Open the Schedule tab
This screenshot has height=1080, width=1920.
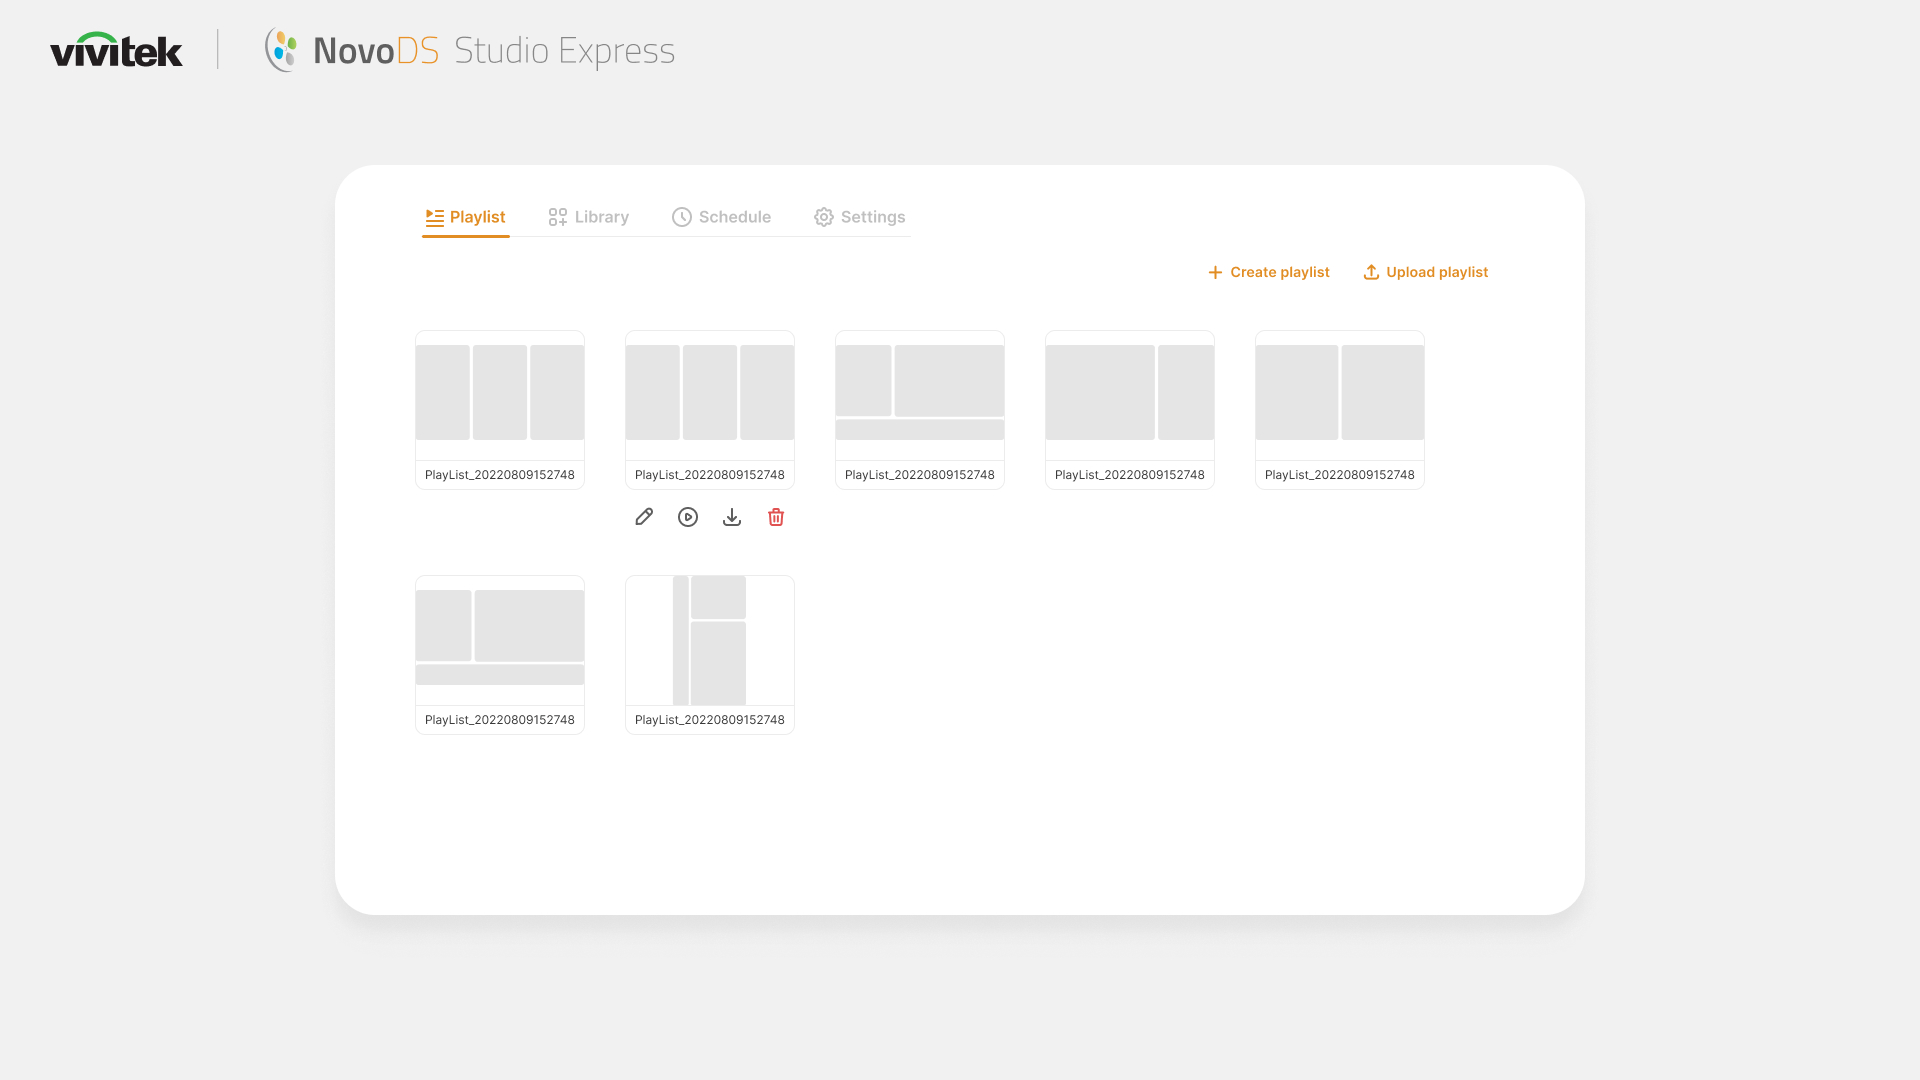pyautogui.click(x=722, y=217)
